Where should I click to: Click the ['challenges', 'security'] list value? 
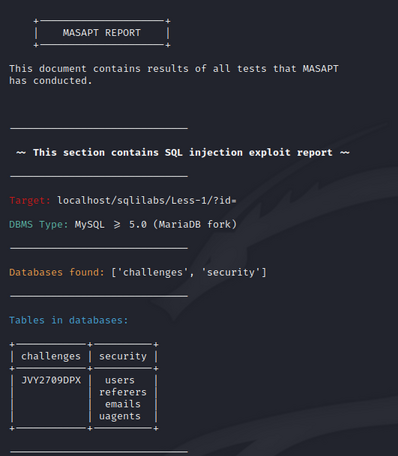click(x=189, y=272)
